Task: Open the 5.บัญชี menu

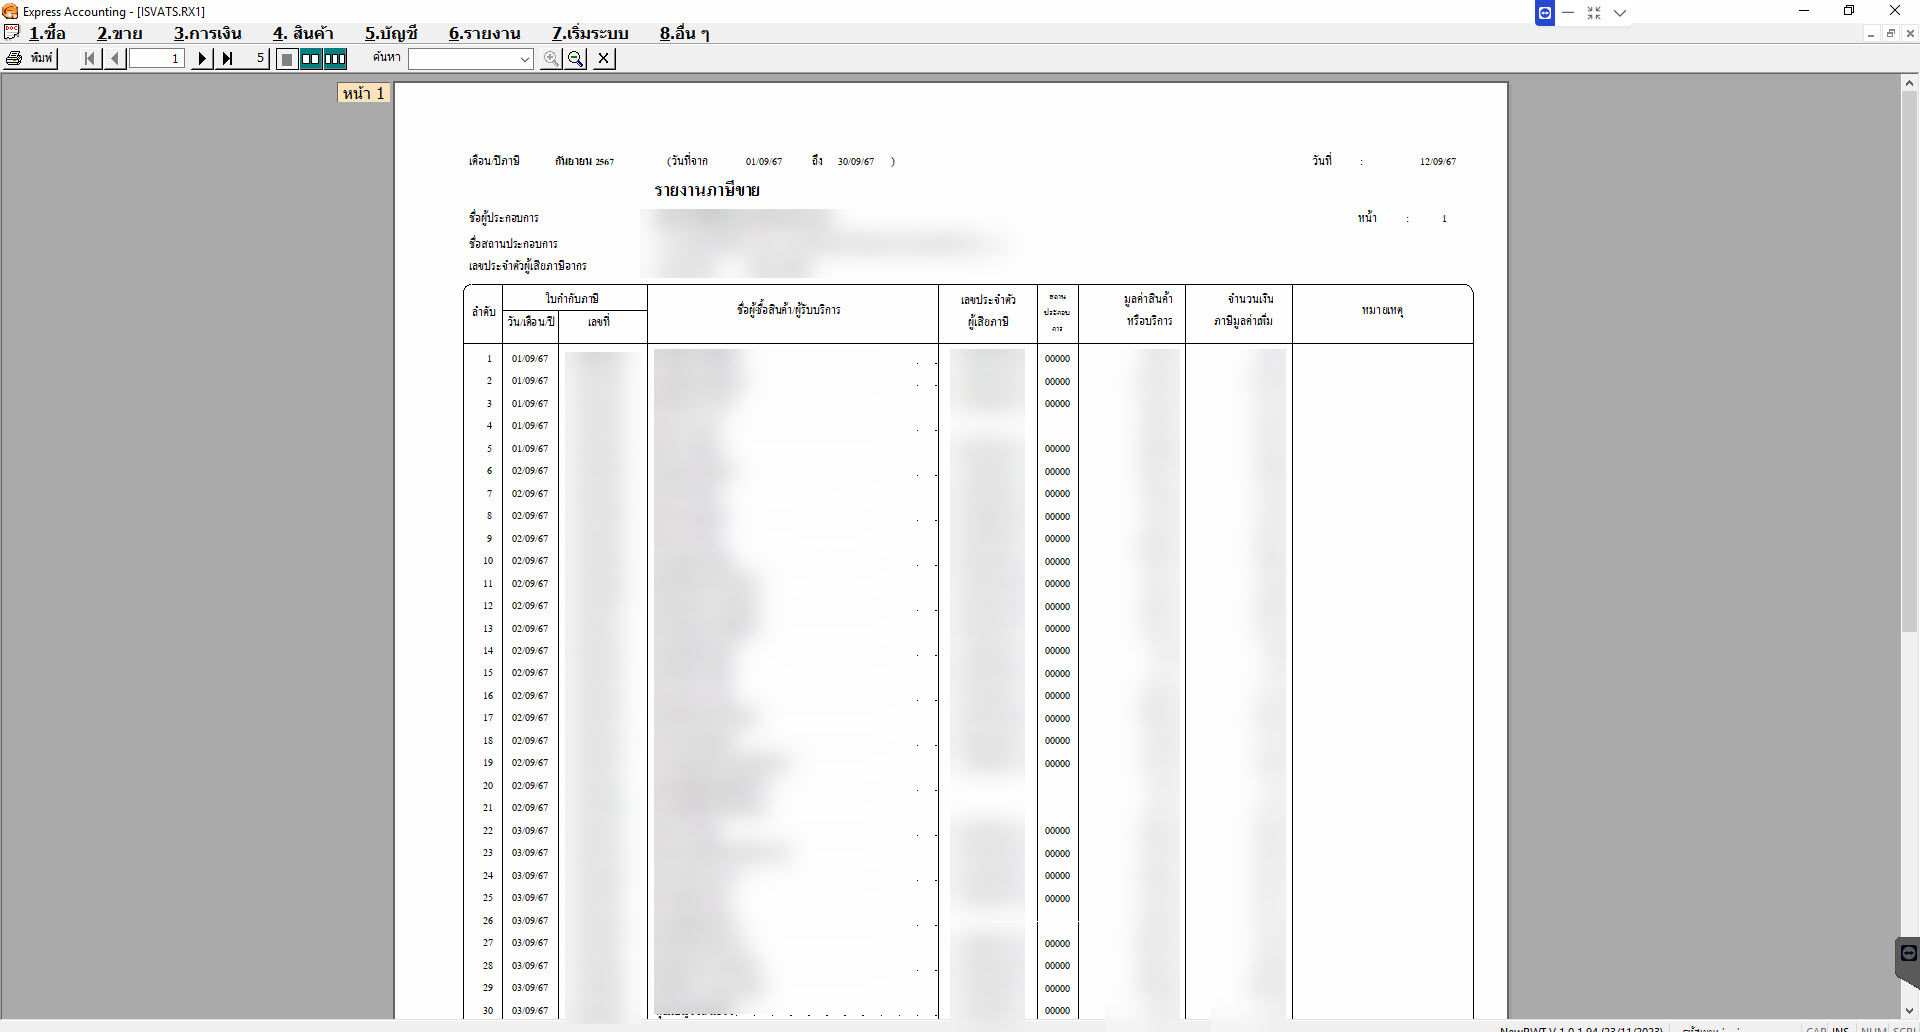Action: point(391,33)
